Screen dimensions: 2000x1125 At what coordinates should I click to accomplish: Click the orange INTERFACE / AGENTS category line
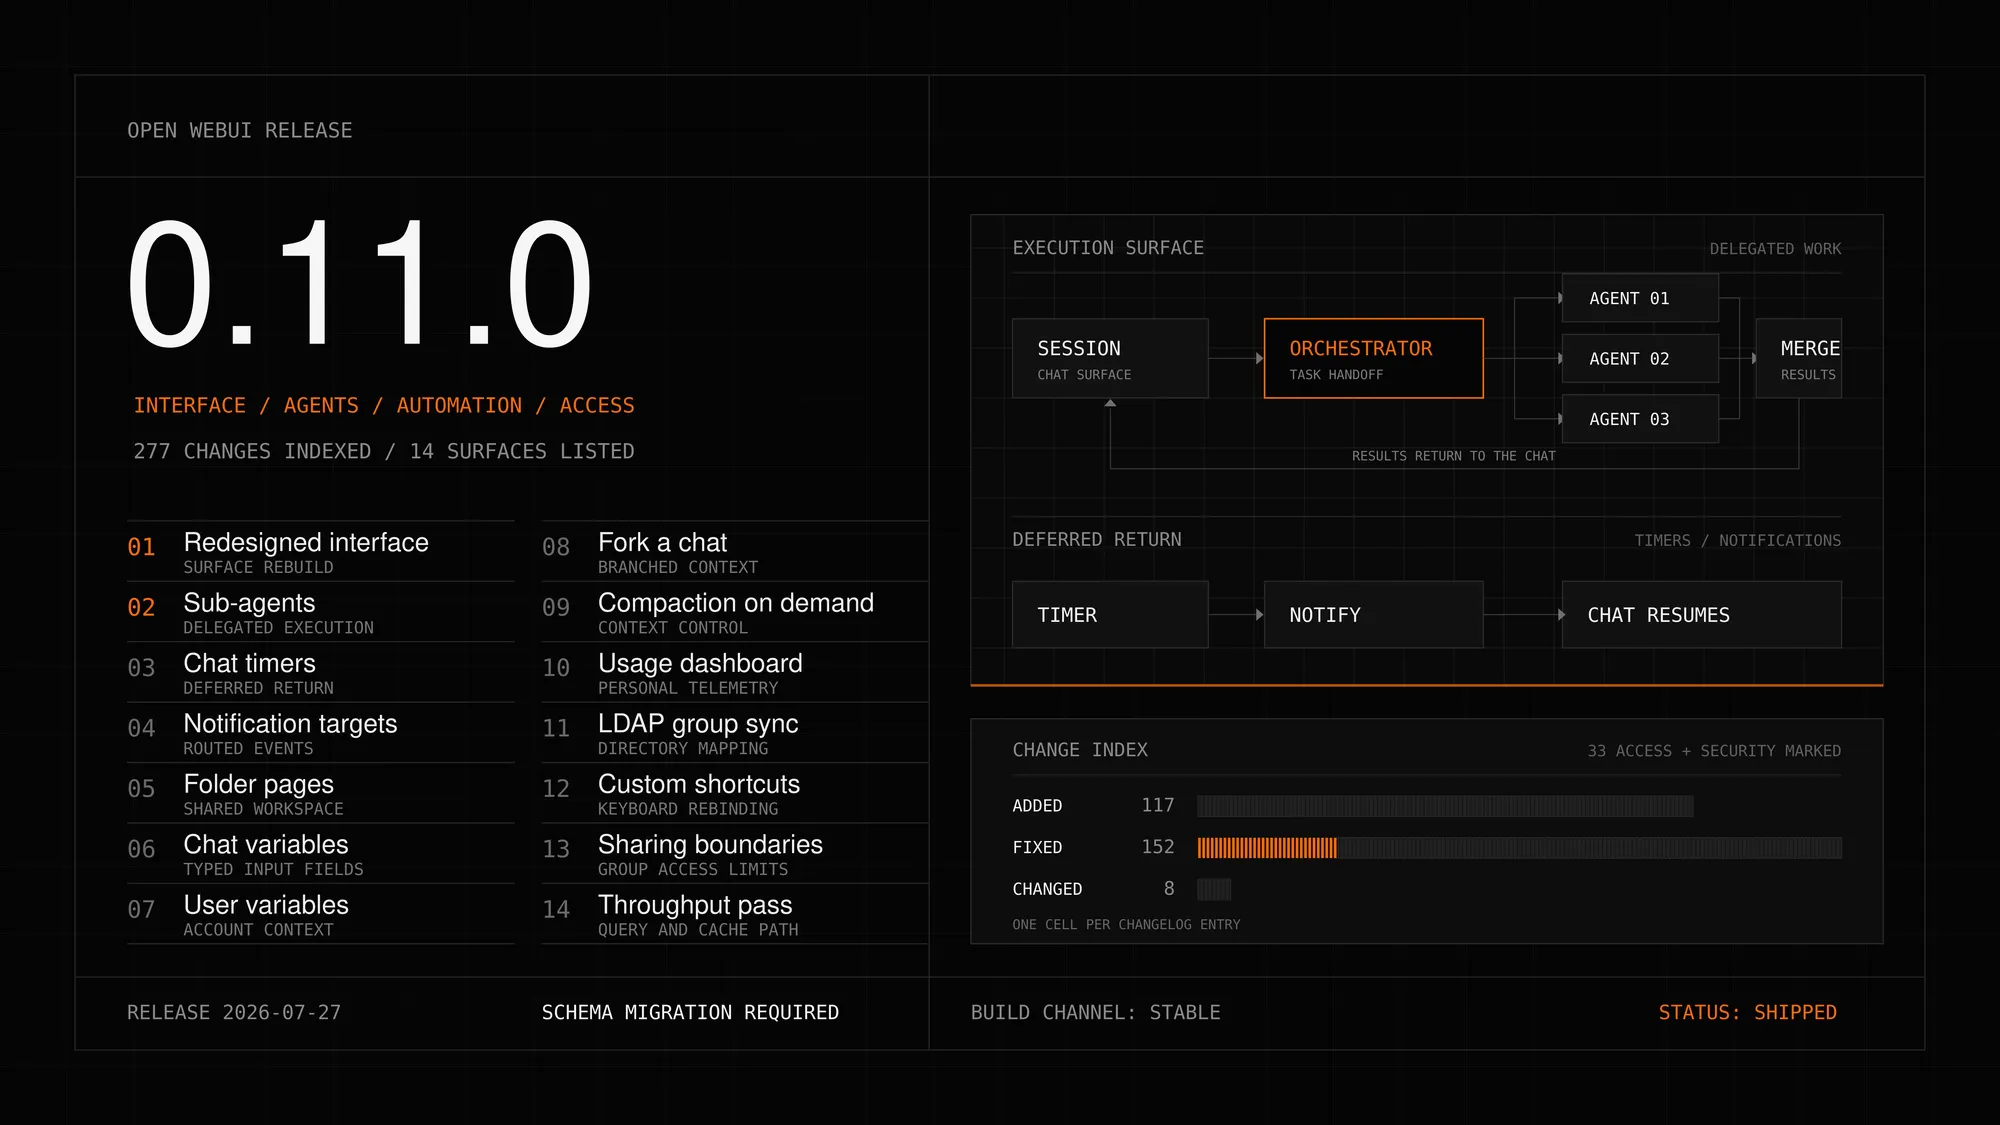coord(384,405)
